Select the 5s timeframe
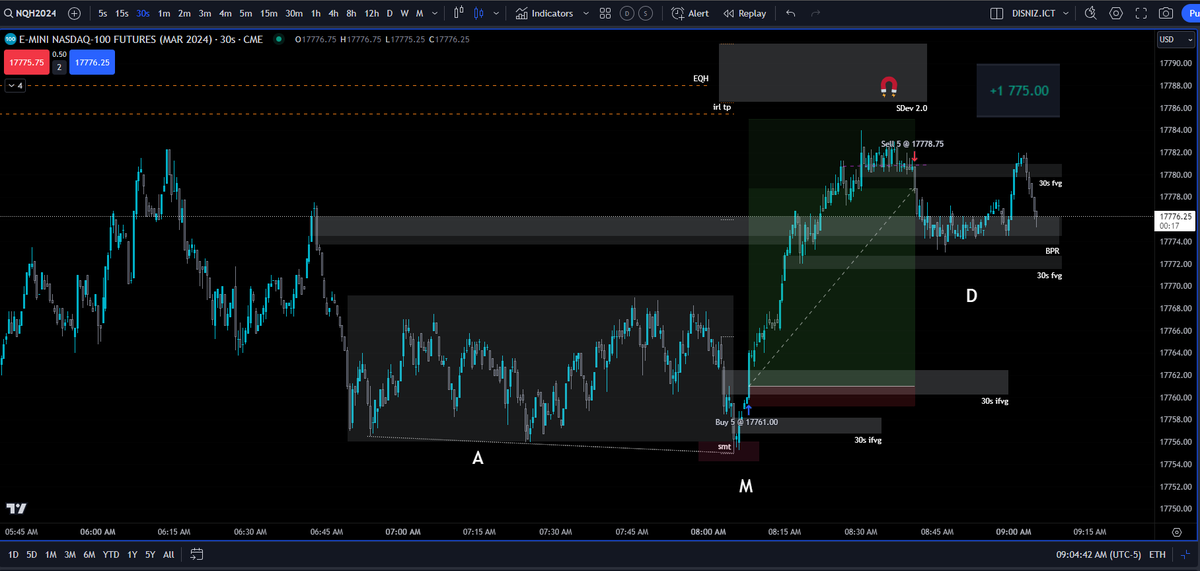Screen dimensions: 1200x571 tap(102, 13)
